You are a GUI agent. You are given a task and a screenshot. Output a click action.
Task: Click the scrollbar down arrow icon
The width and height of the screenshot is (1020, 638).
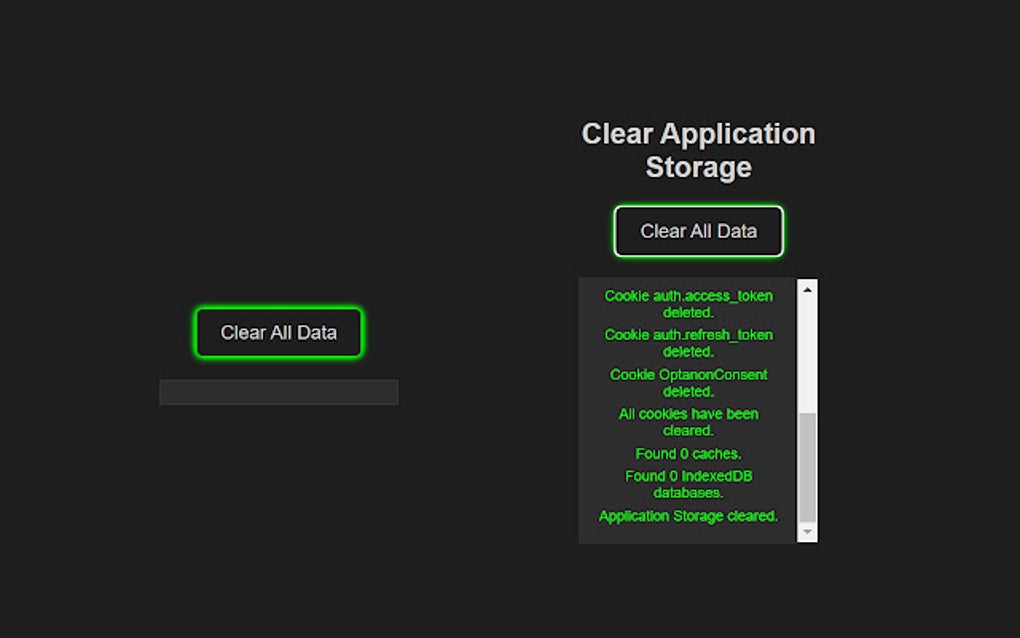coord(806,531)
